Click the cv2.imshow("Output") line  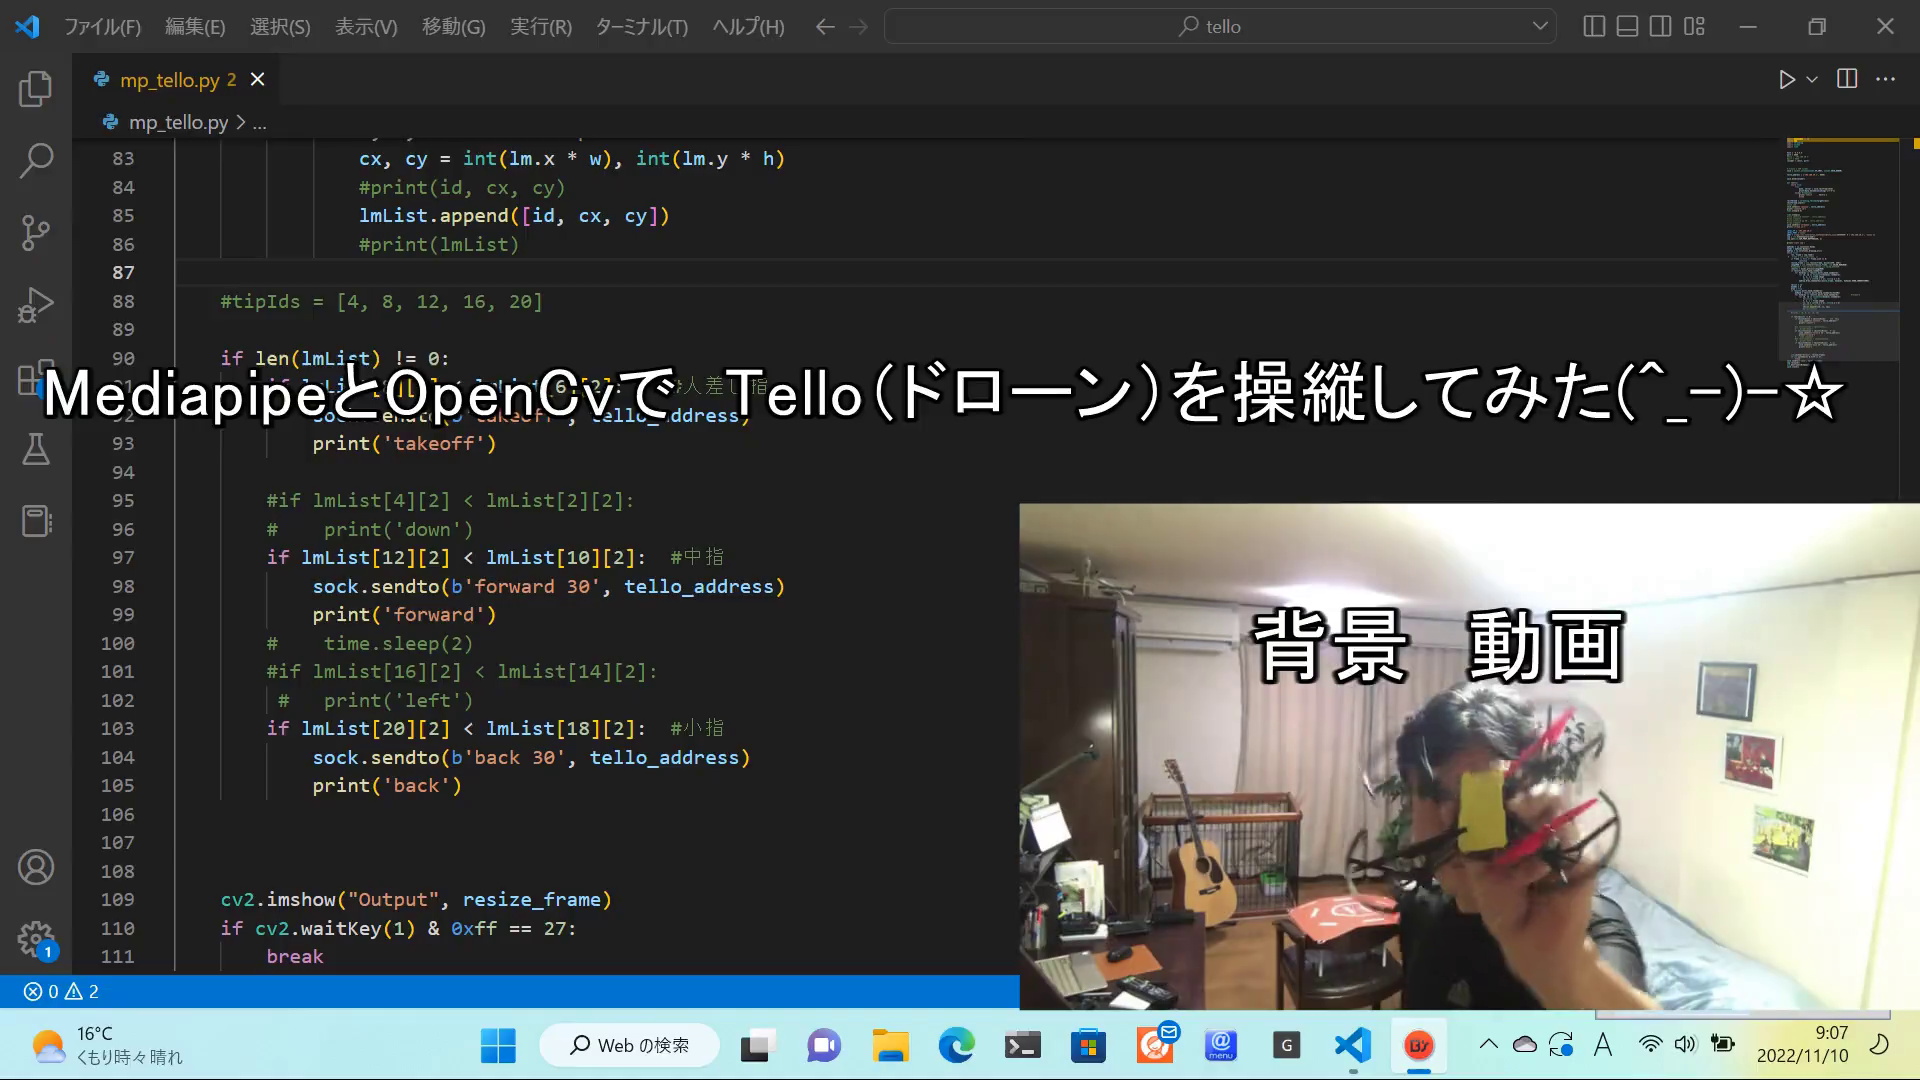pos(416,899)
